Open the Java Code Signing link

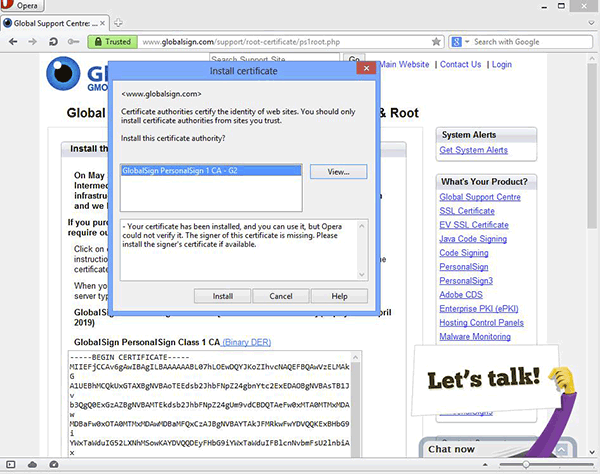[x=473, y=239]
